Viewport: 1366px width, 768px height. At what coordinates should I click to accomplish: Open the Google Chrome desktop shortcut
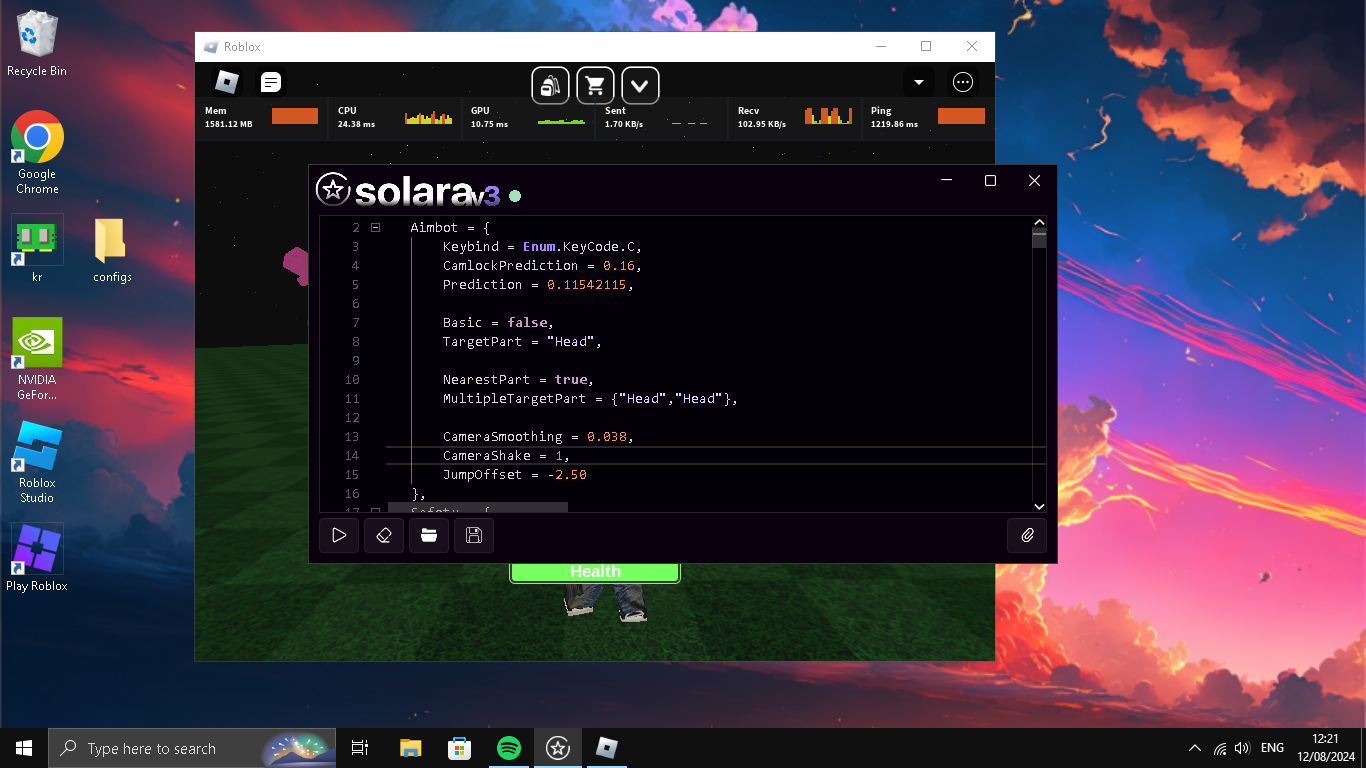pyautogui.click(x=37, y=152)
